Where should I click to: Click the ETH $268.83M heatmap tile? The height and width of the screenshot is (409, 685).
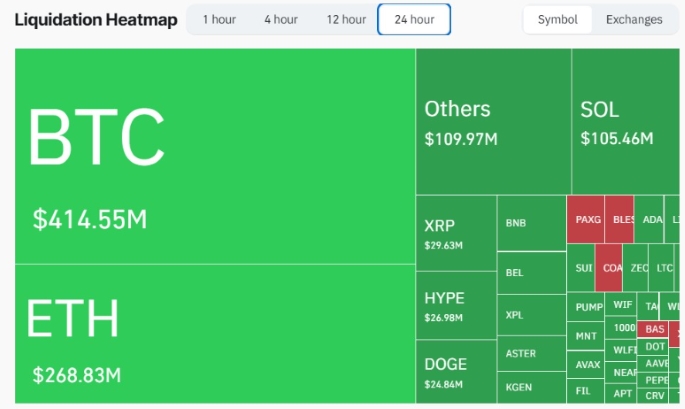pos(214,333)
